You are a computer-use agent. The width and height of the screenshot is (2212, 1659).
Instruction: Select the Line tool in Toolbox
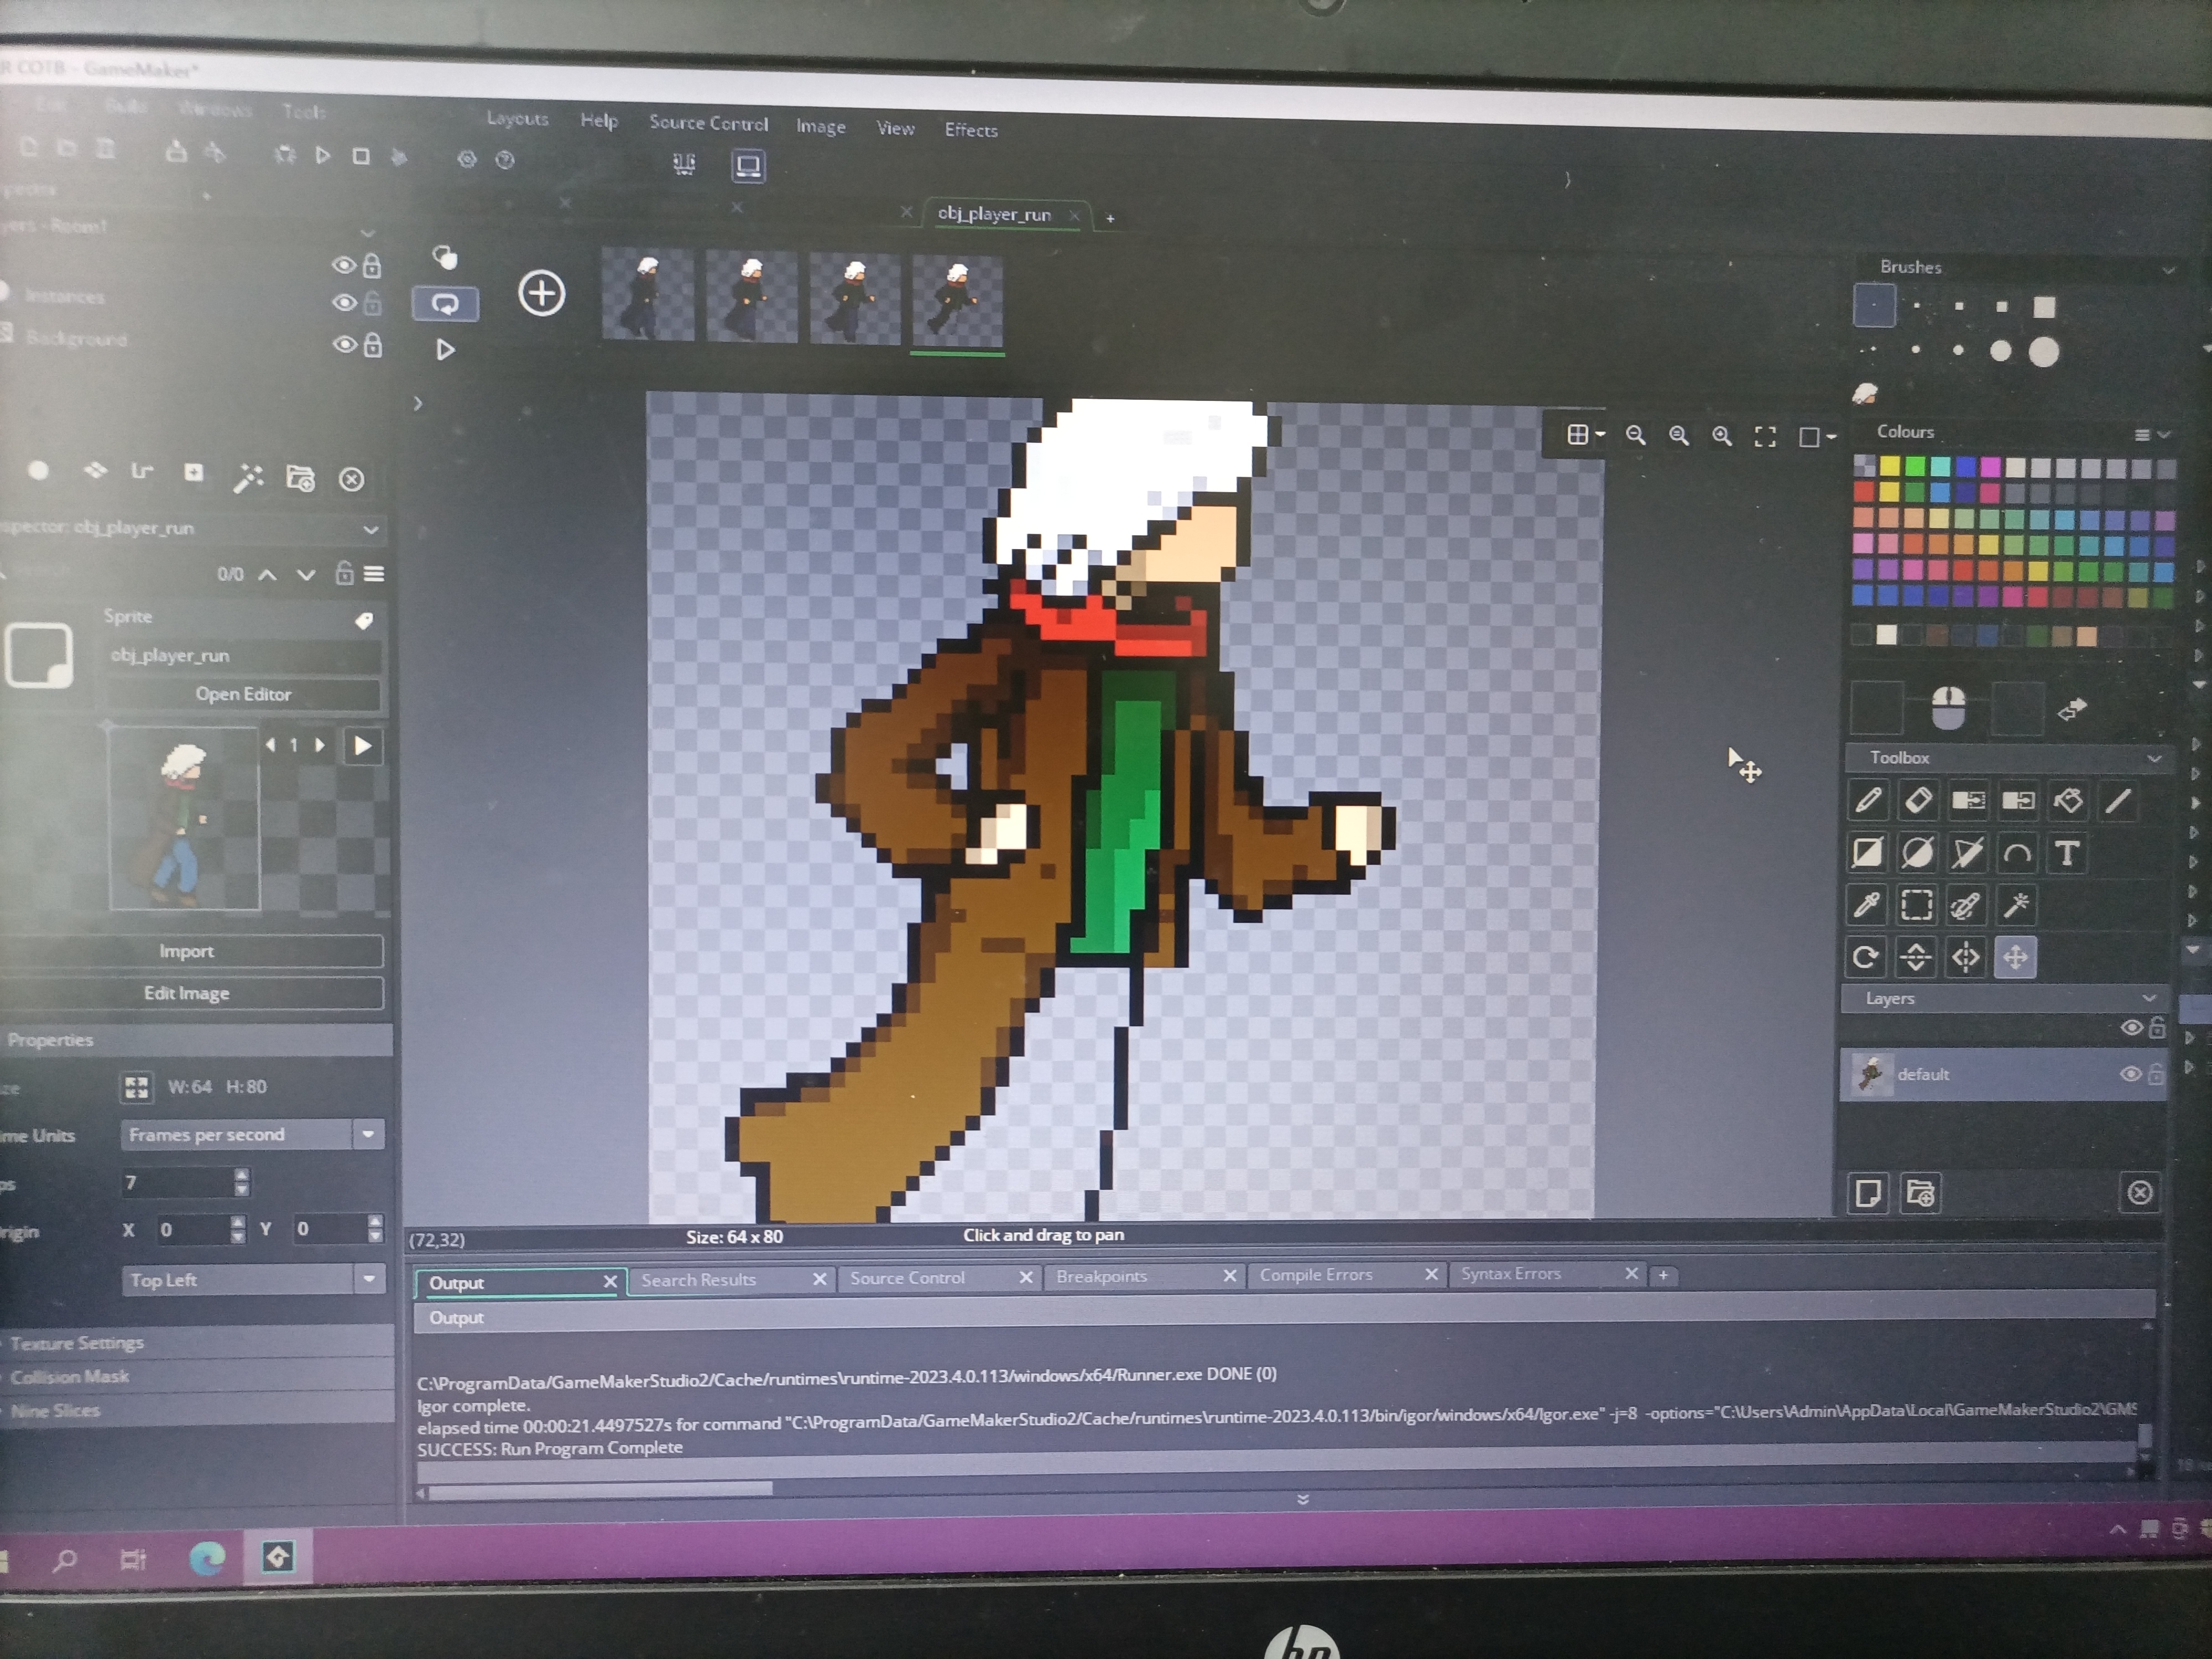click(2118, 801)
